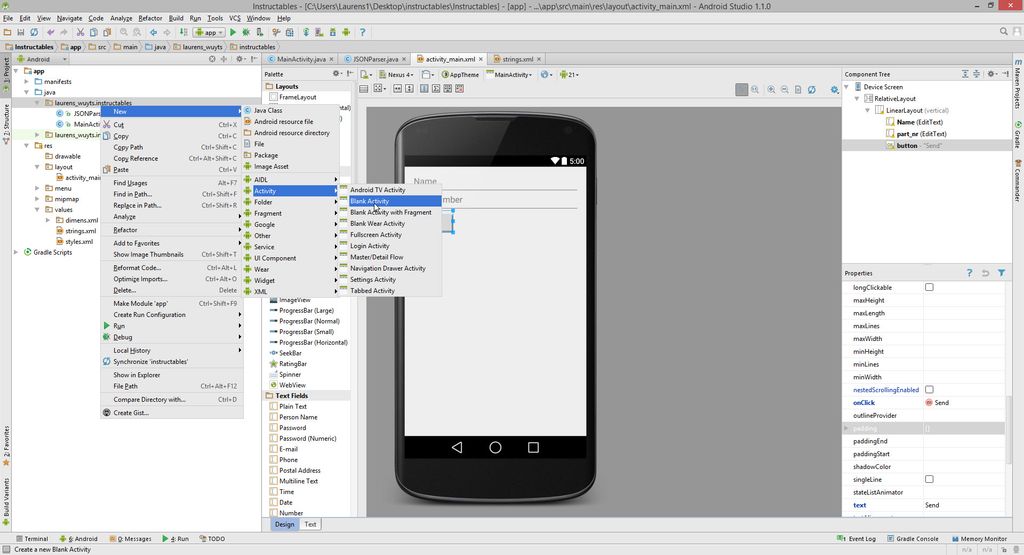Click Synchronize 'instructables' in the context menu
The image size is (1024, 555).
coord(172,362)
